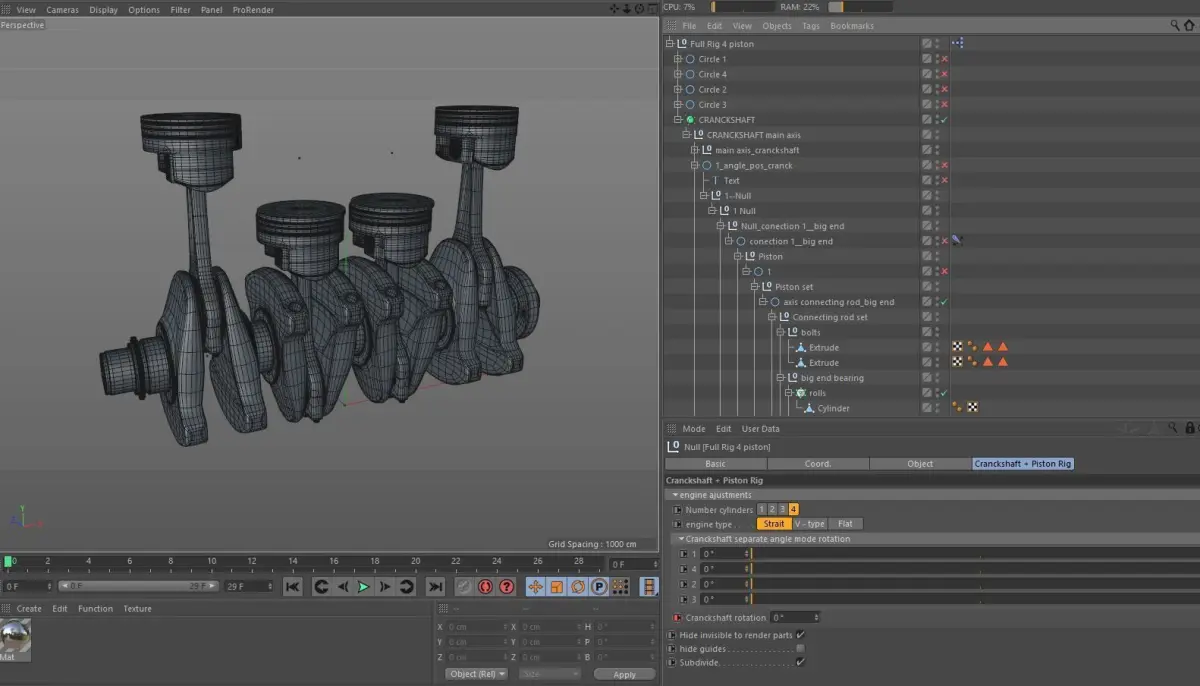
Task: Toggle the Parameter keyframe recording icon
Action: (x=598, y=587)
